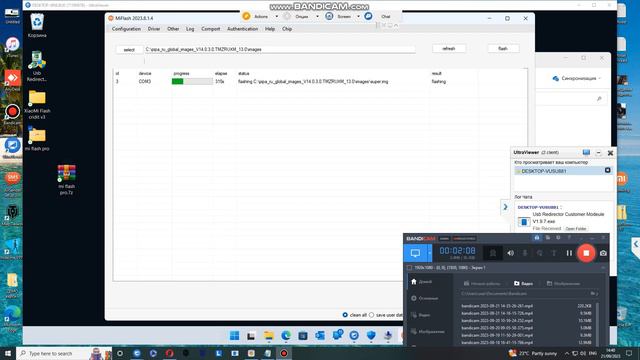The width and height of the screenshot is (640, 360).
Task: Toggle Bandicam text overlay icon
Action: (554, 253)
